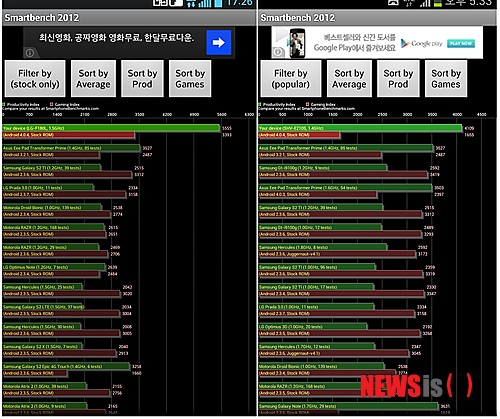Tap the 5555 score next to LG-F180L

pyautogui.click(x=227, y=128)
